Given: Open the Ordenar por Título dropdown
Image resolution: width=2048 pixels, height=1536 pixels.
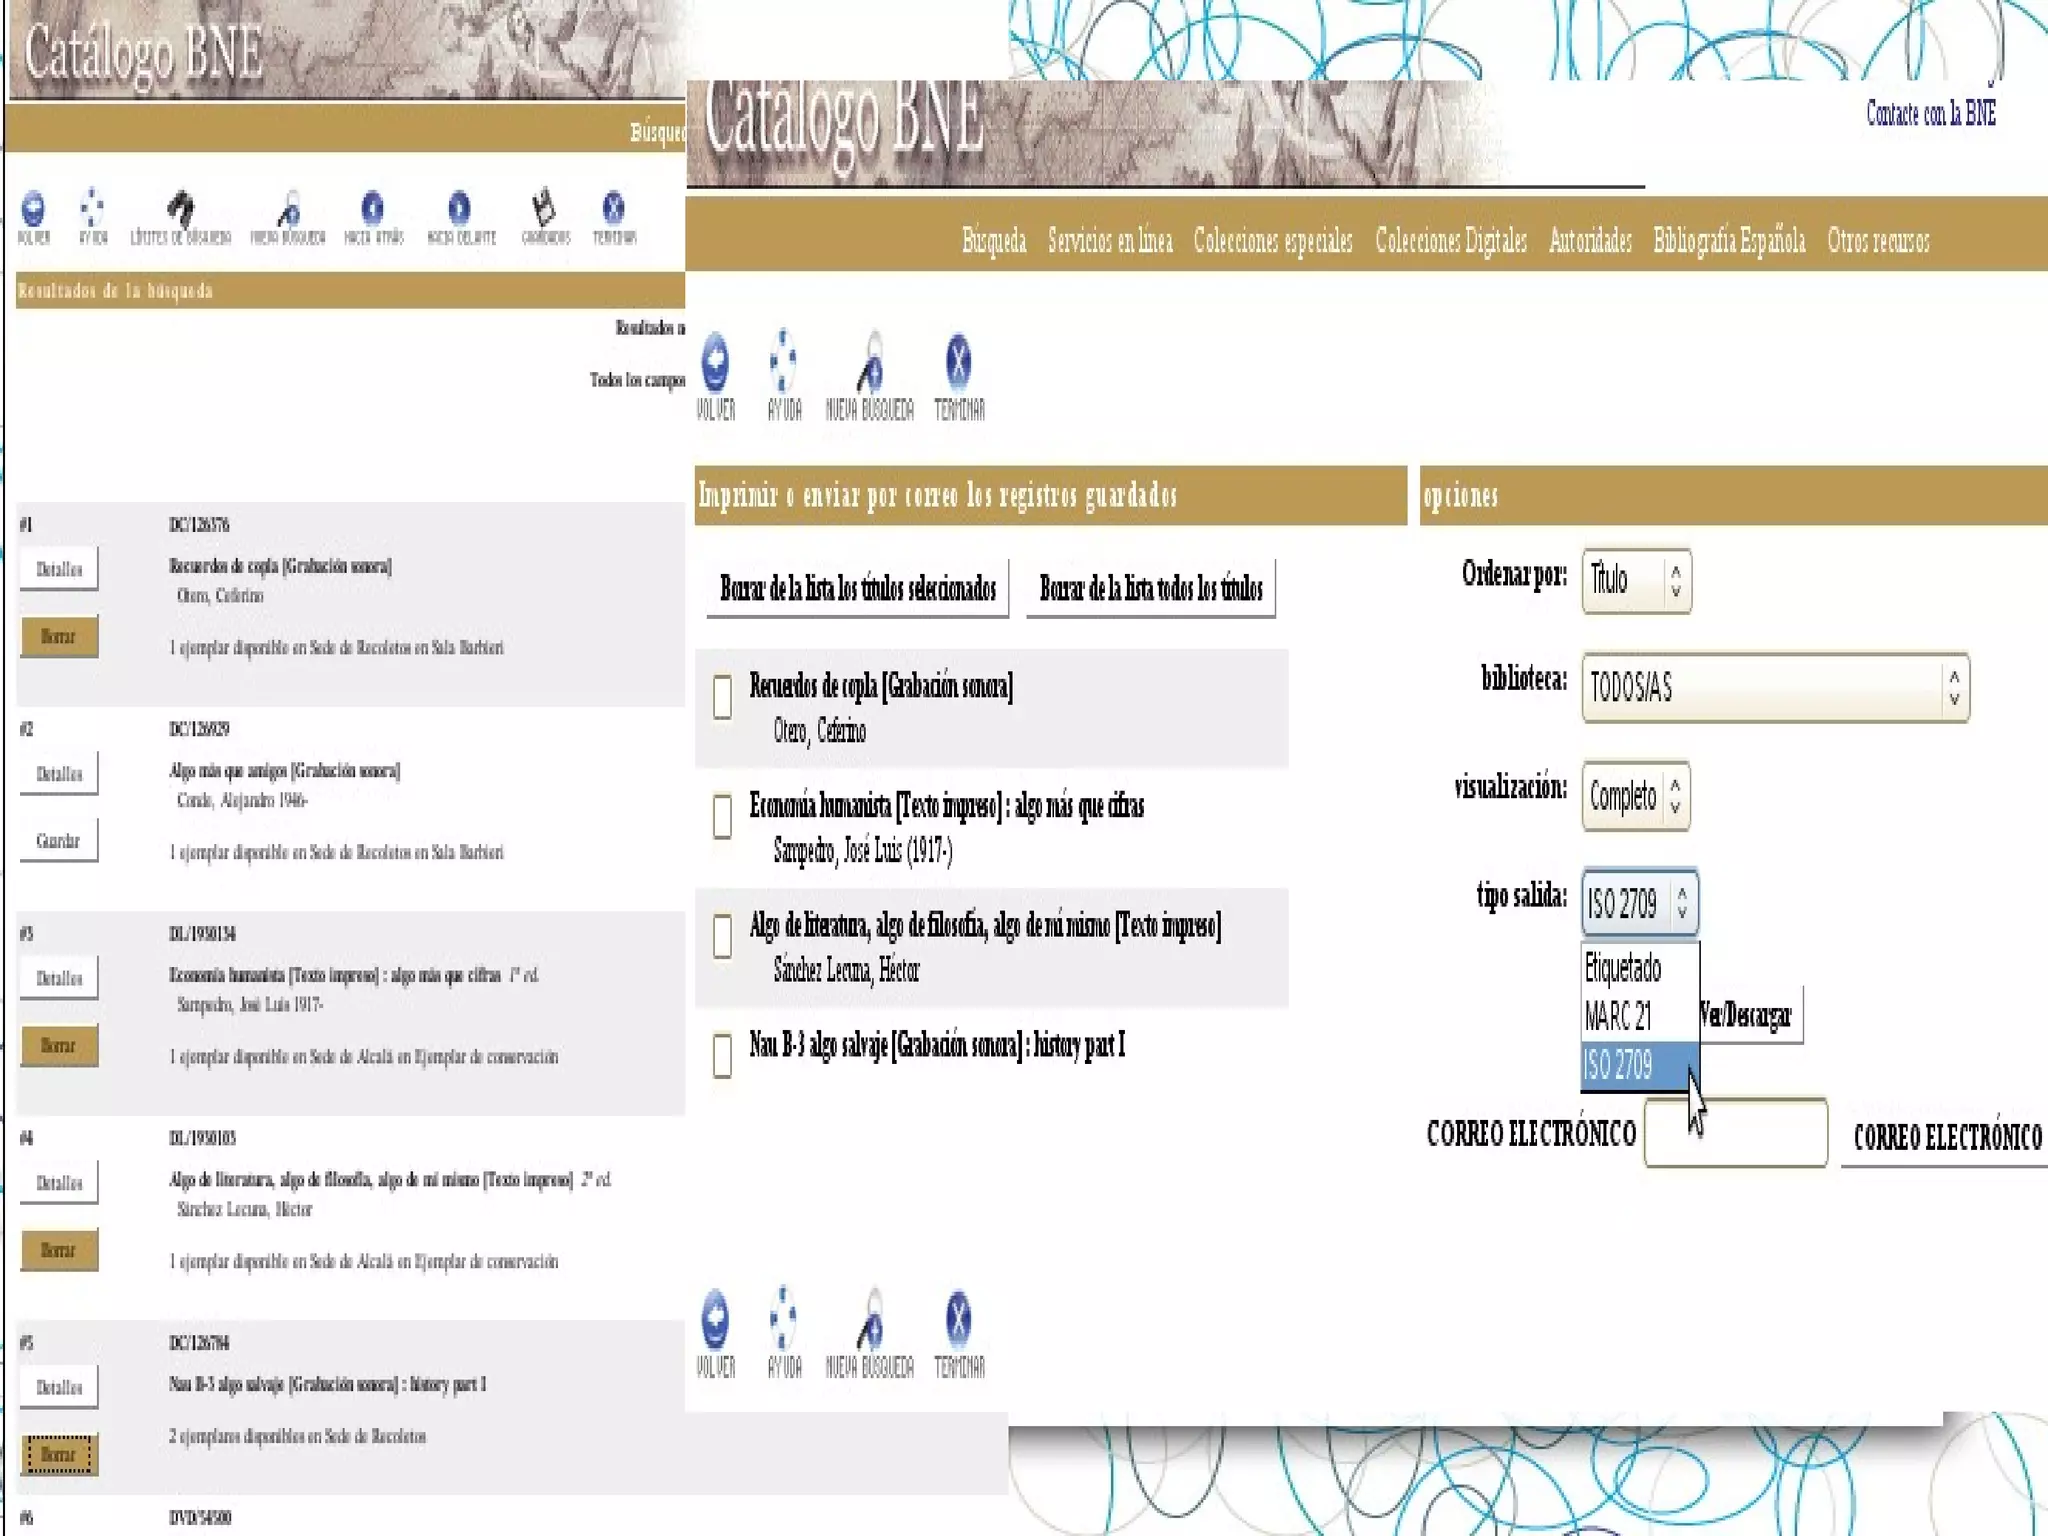Looking at the screenshot, I should pos(1636,580).
